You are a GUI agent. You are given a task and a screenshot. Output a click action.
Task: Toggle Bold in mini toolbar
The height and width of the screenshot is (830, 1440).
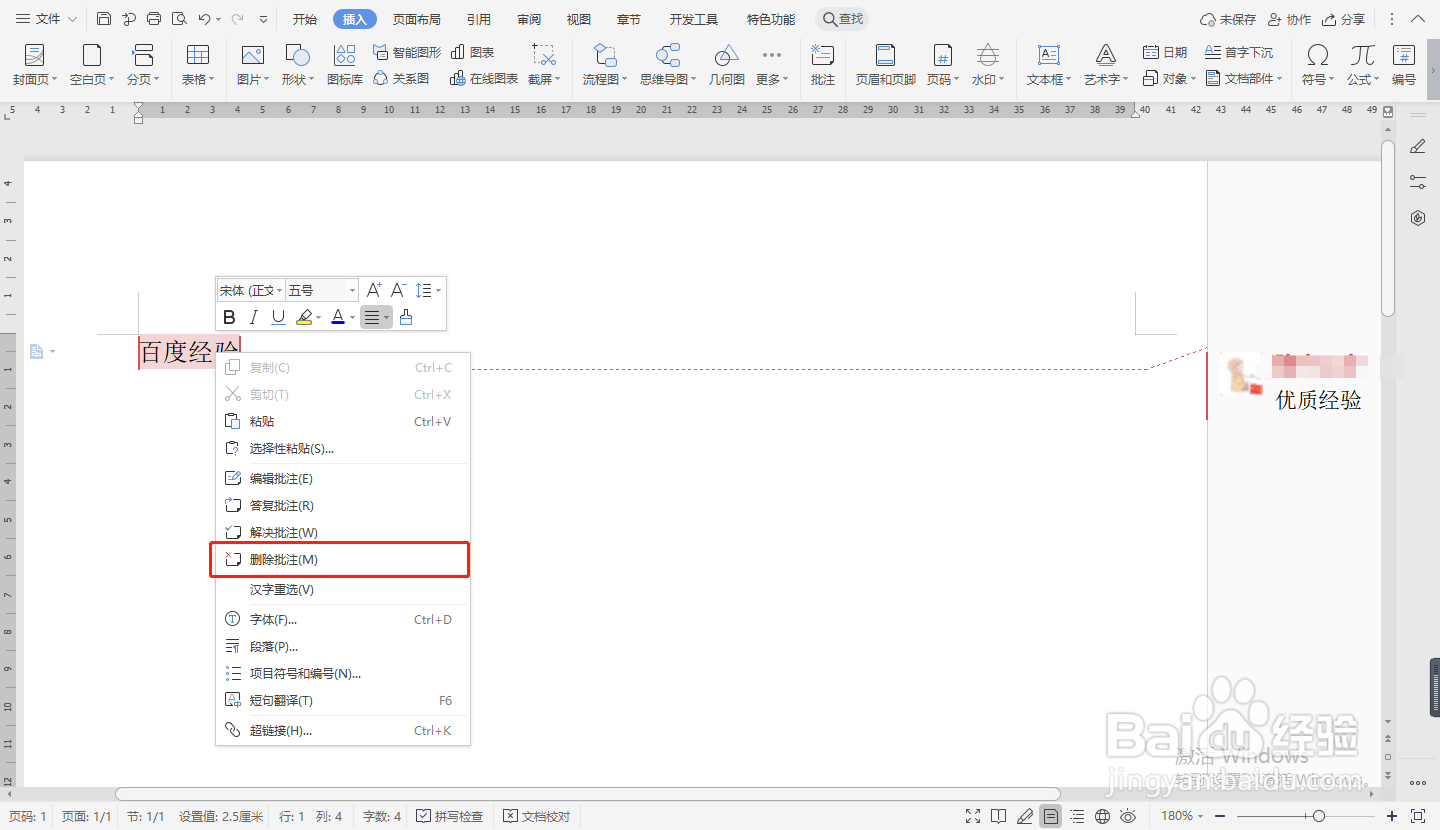[229, 317]
